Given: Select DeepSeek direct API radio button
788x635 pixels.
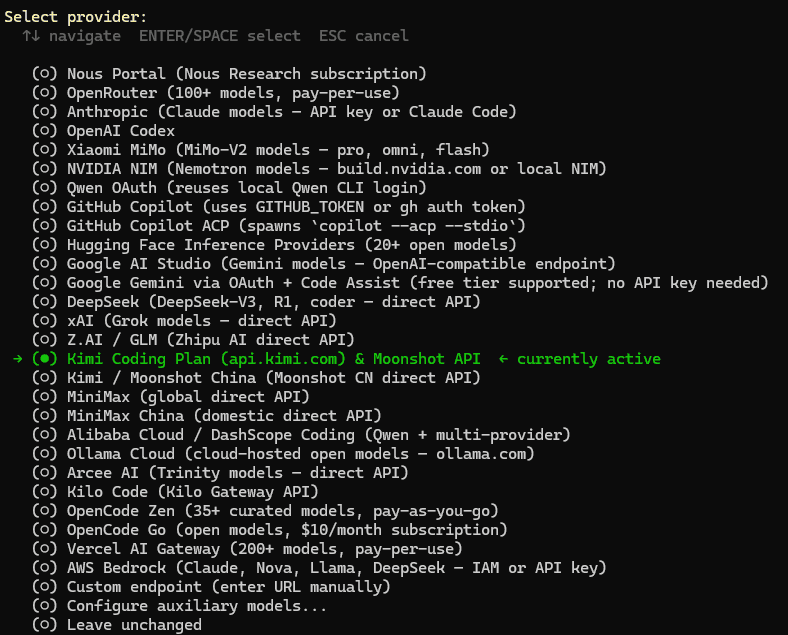Looking at the screenshot, I should coord(45,302).
